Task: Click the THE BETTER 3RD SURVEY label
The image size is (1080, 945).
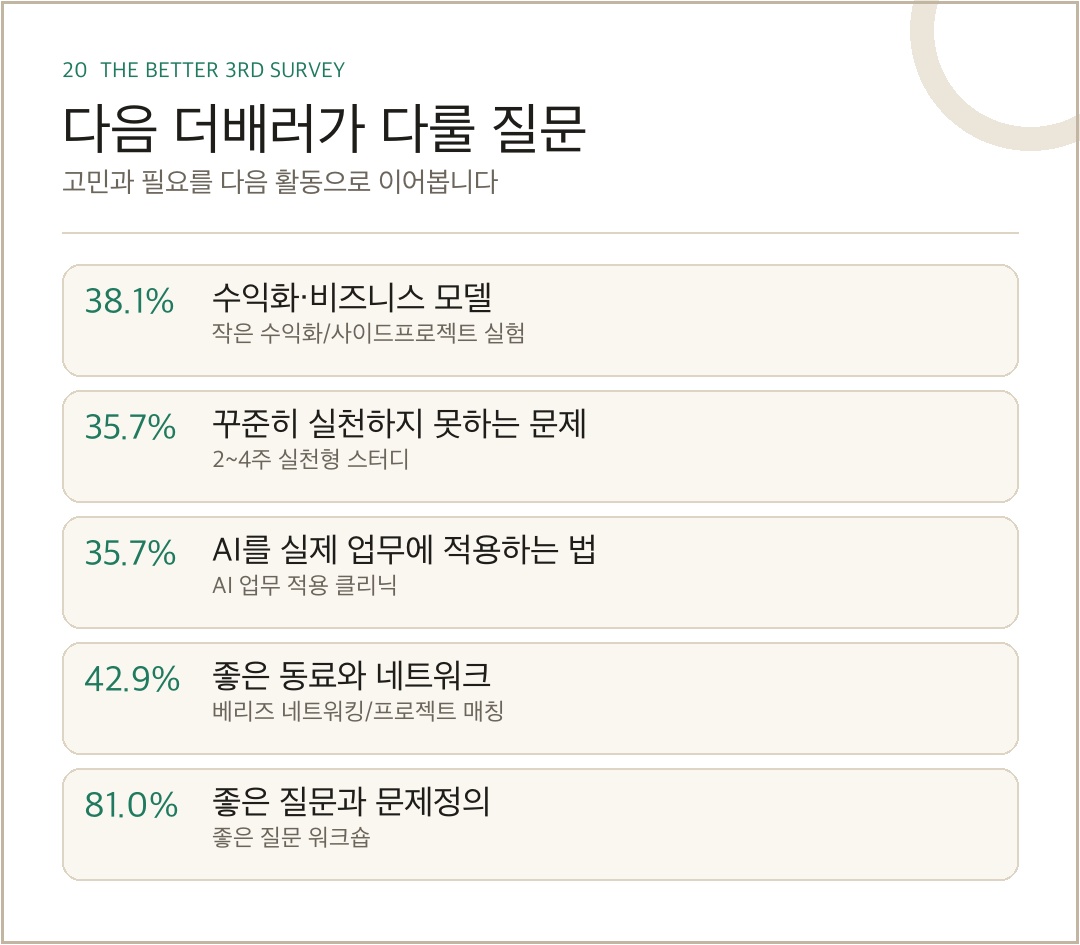Action: [x=222, y=70]
